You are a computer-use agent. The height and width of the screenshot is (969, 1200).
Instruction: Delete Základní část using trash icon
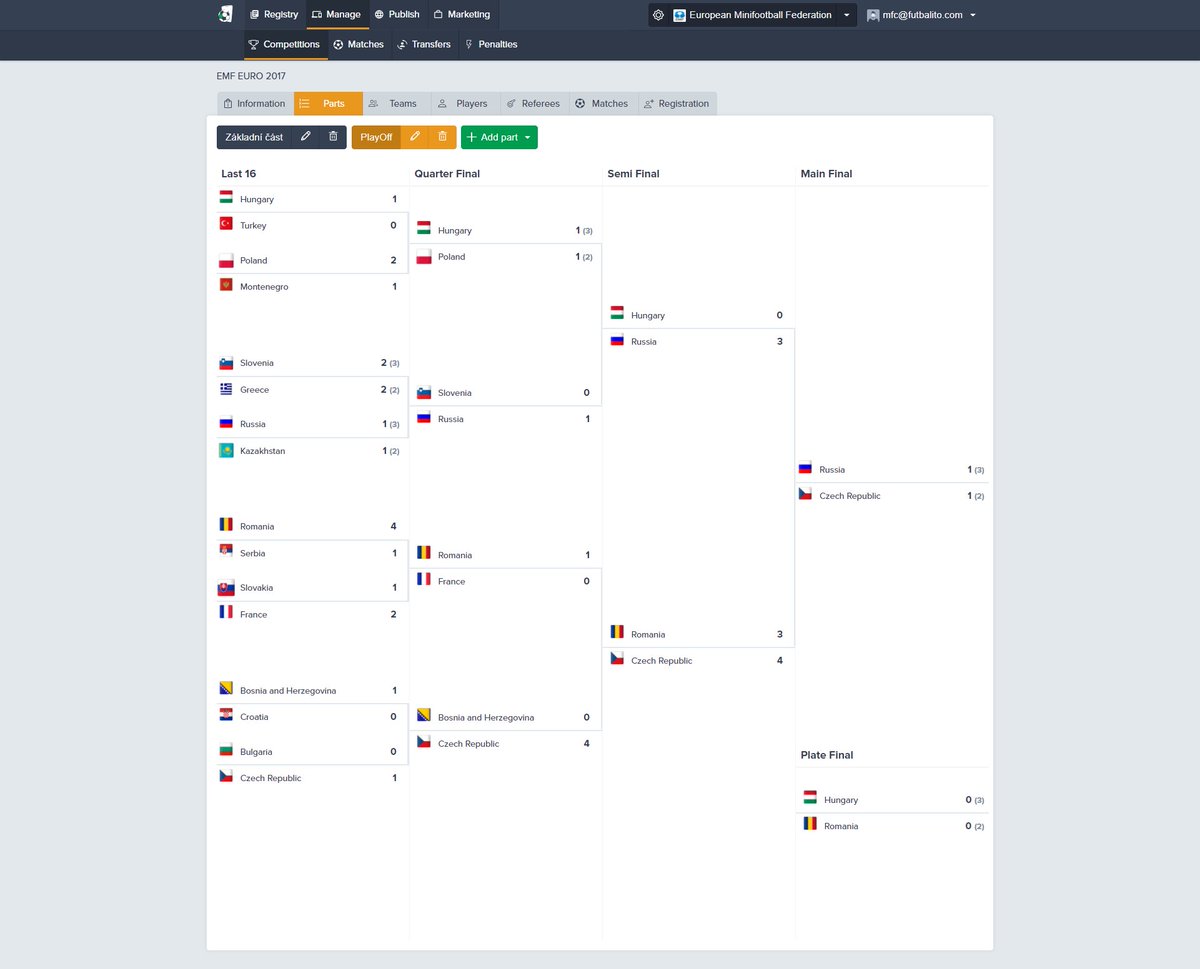pos(331,137)
